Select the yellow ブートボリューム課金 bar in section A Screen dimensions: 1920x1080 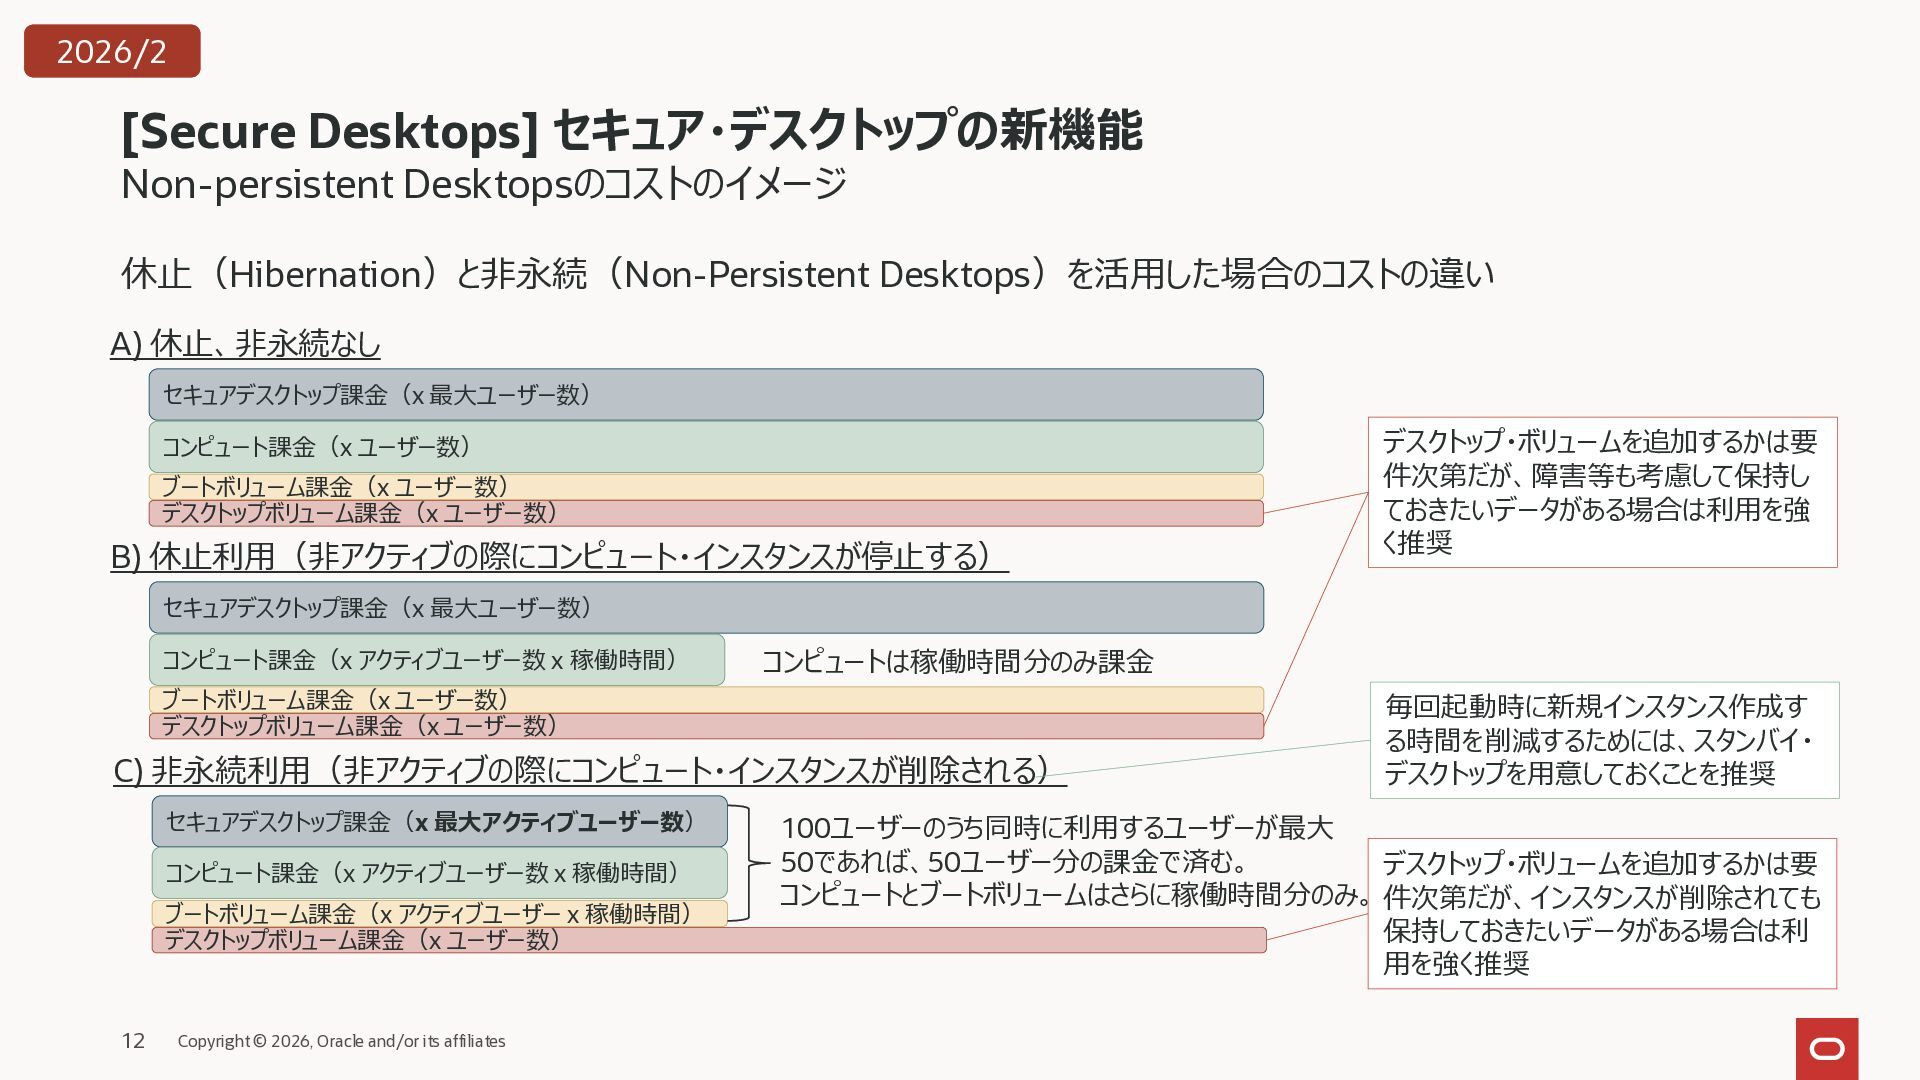click(x=705, y=487)
